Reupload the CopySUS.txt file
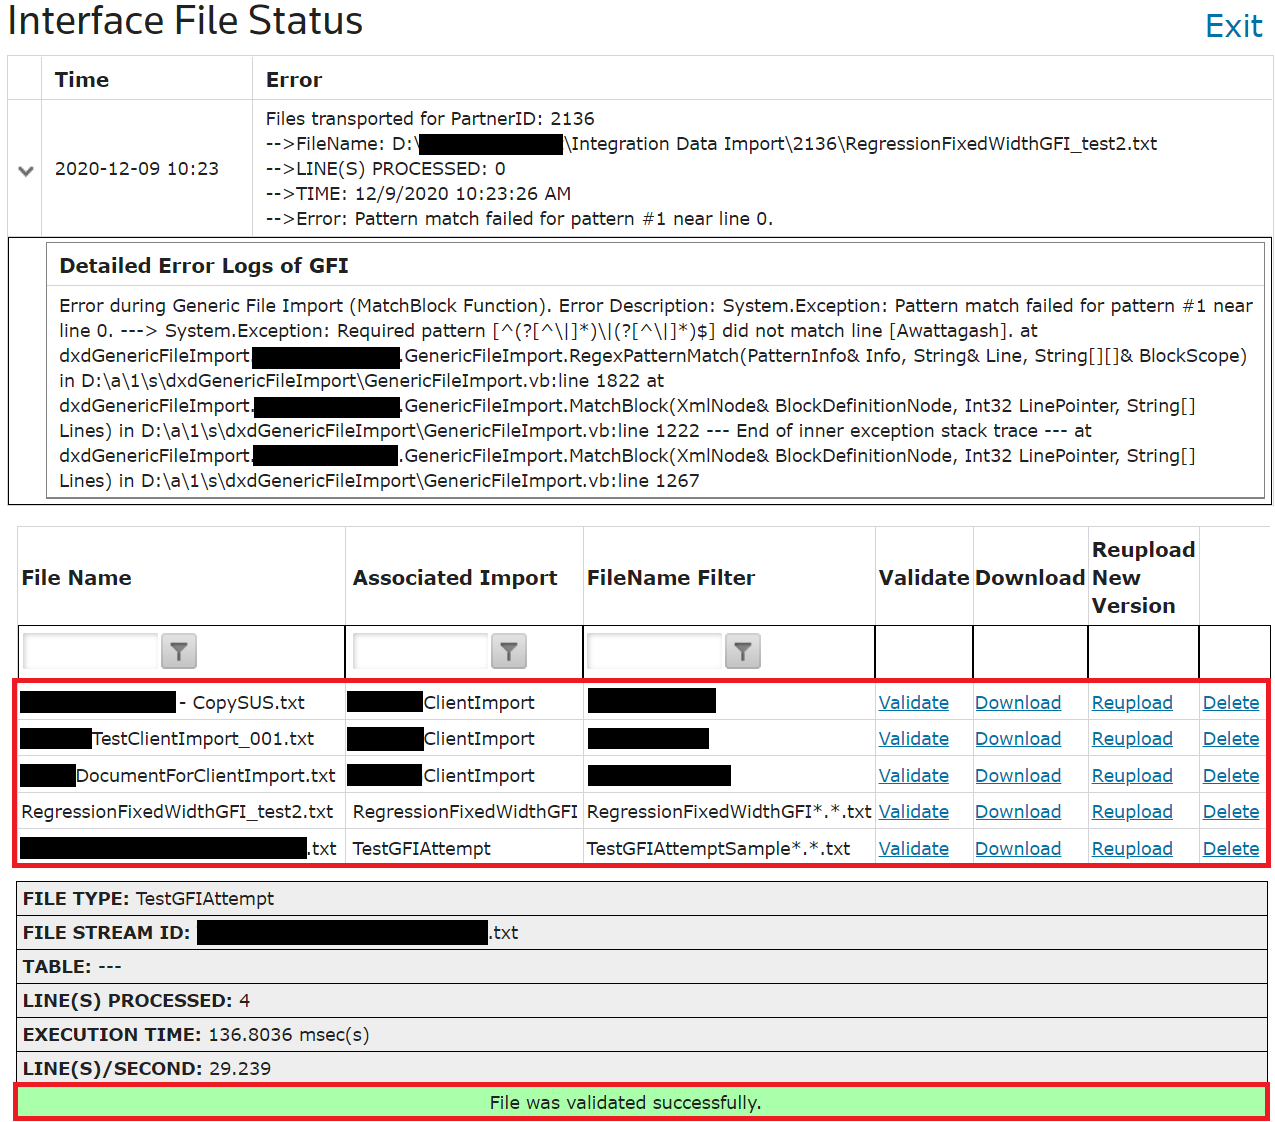Screen dimensions: 1275x1122 coord(1132,703)
